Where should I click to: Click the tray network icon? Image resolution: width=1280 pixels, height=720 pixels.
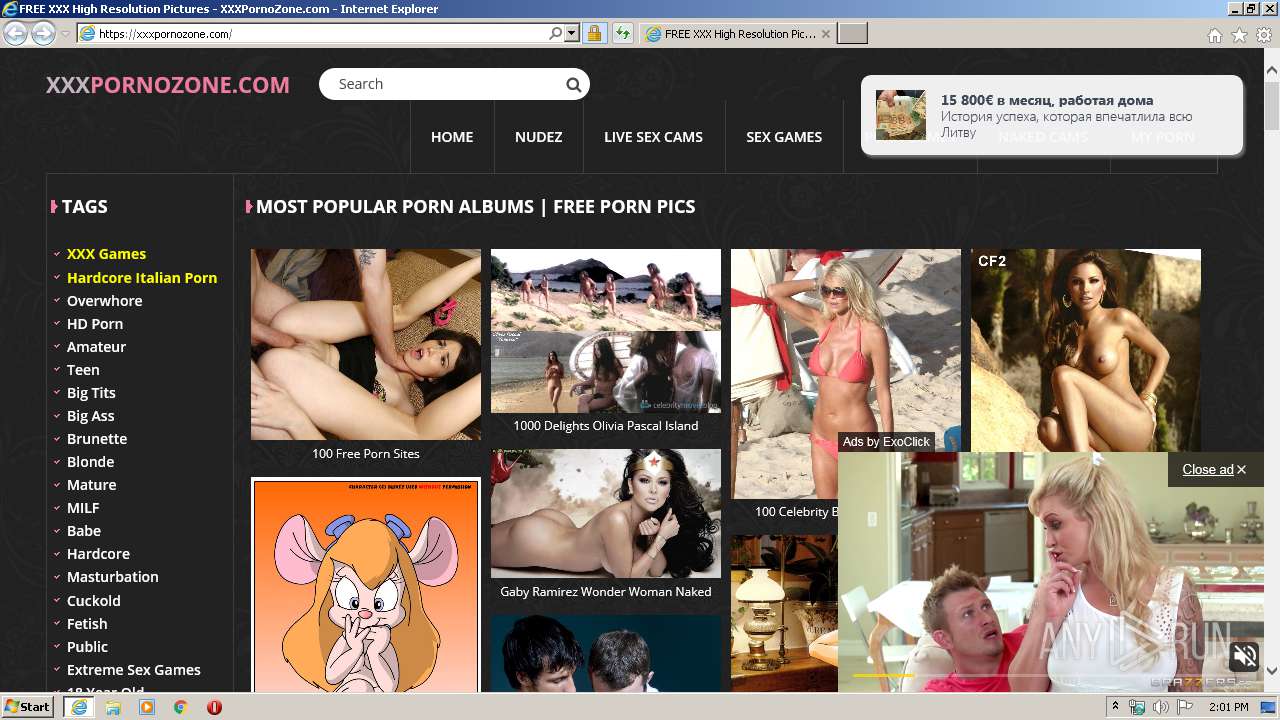(x=1137, y=707)
